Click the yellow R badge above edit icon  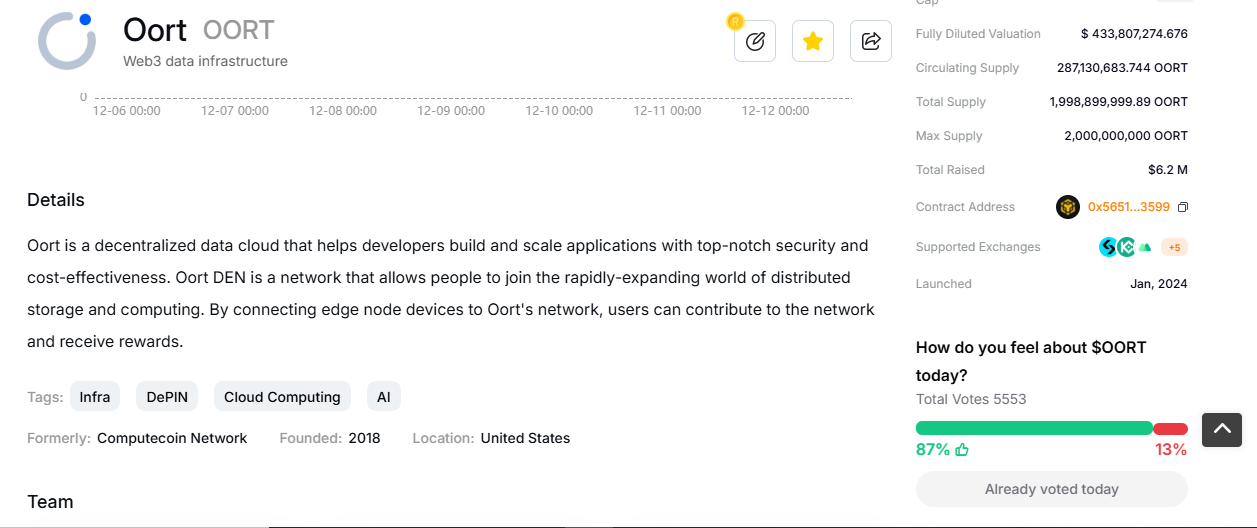[736, 21]
